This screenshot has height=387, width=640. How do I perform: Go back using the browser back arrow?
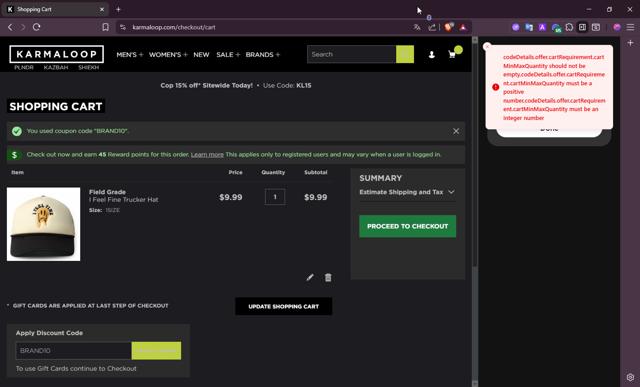tap(10, 27)
